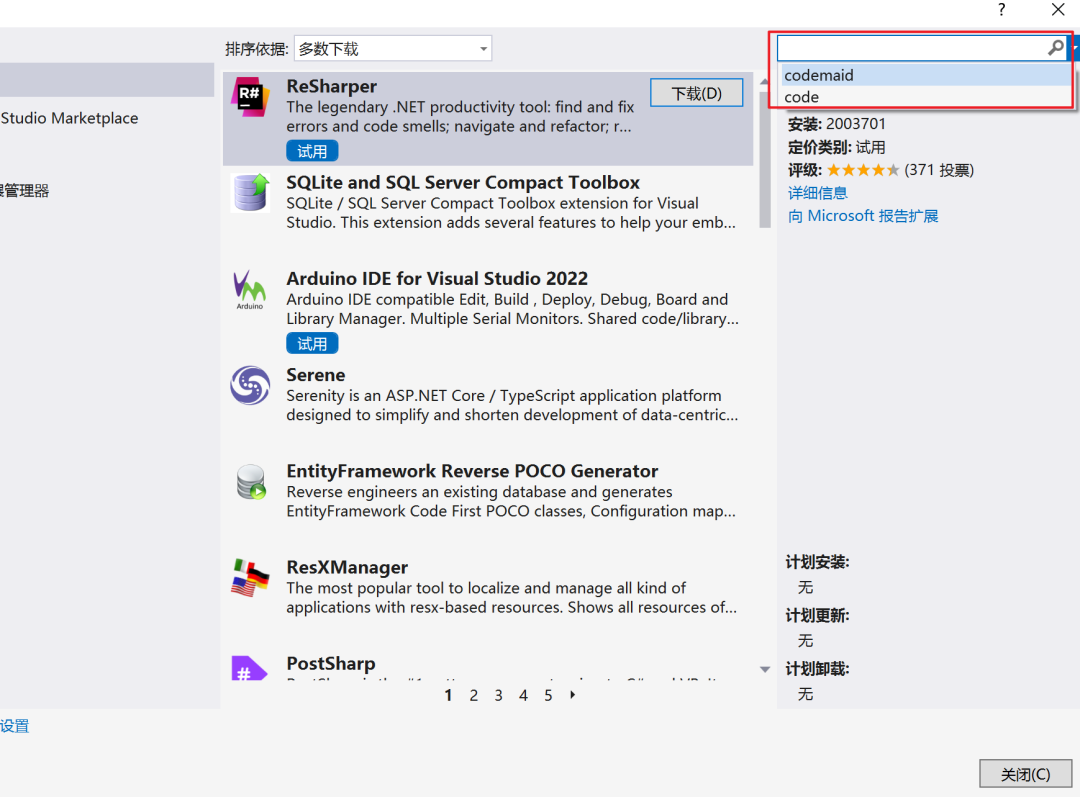1080x797 pixels.
Task: Click 向 Microsoft 报告扩展 link
Action: (x=863, y=216)
